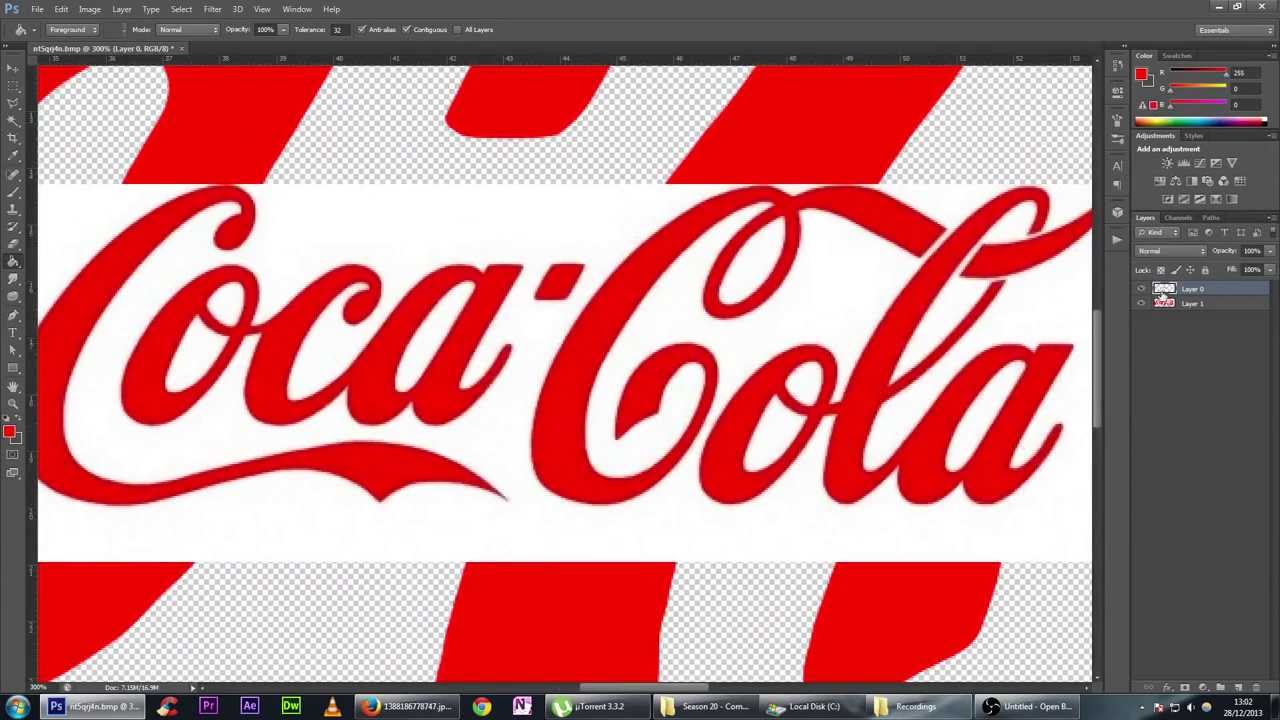Viewport: 1280px width, 720px height.
Task: Toggle the Contiguous checkbox
Action: click(x=406, y=30)
